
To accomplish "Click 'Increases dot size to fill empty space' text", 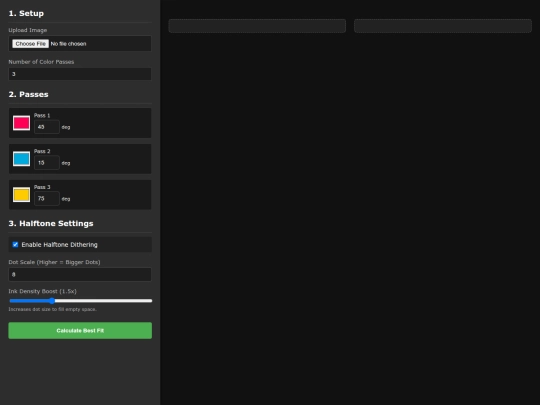I will click(x=52, y=309).
